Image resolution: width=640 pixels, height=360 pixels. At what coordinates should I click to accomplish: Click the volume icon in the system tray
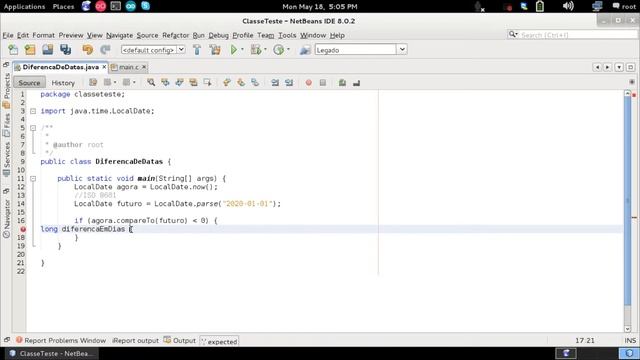pyautogui.click(x=568, y=6)
